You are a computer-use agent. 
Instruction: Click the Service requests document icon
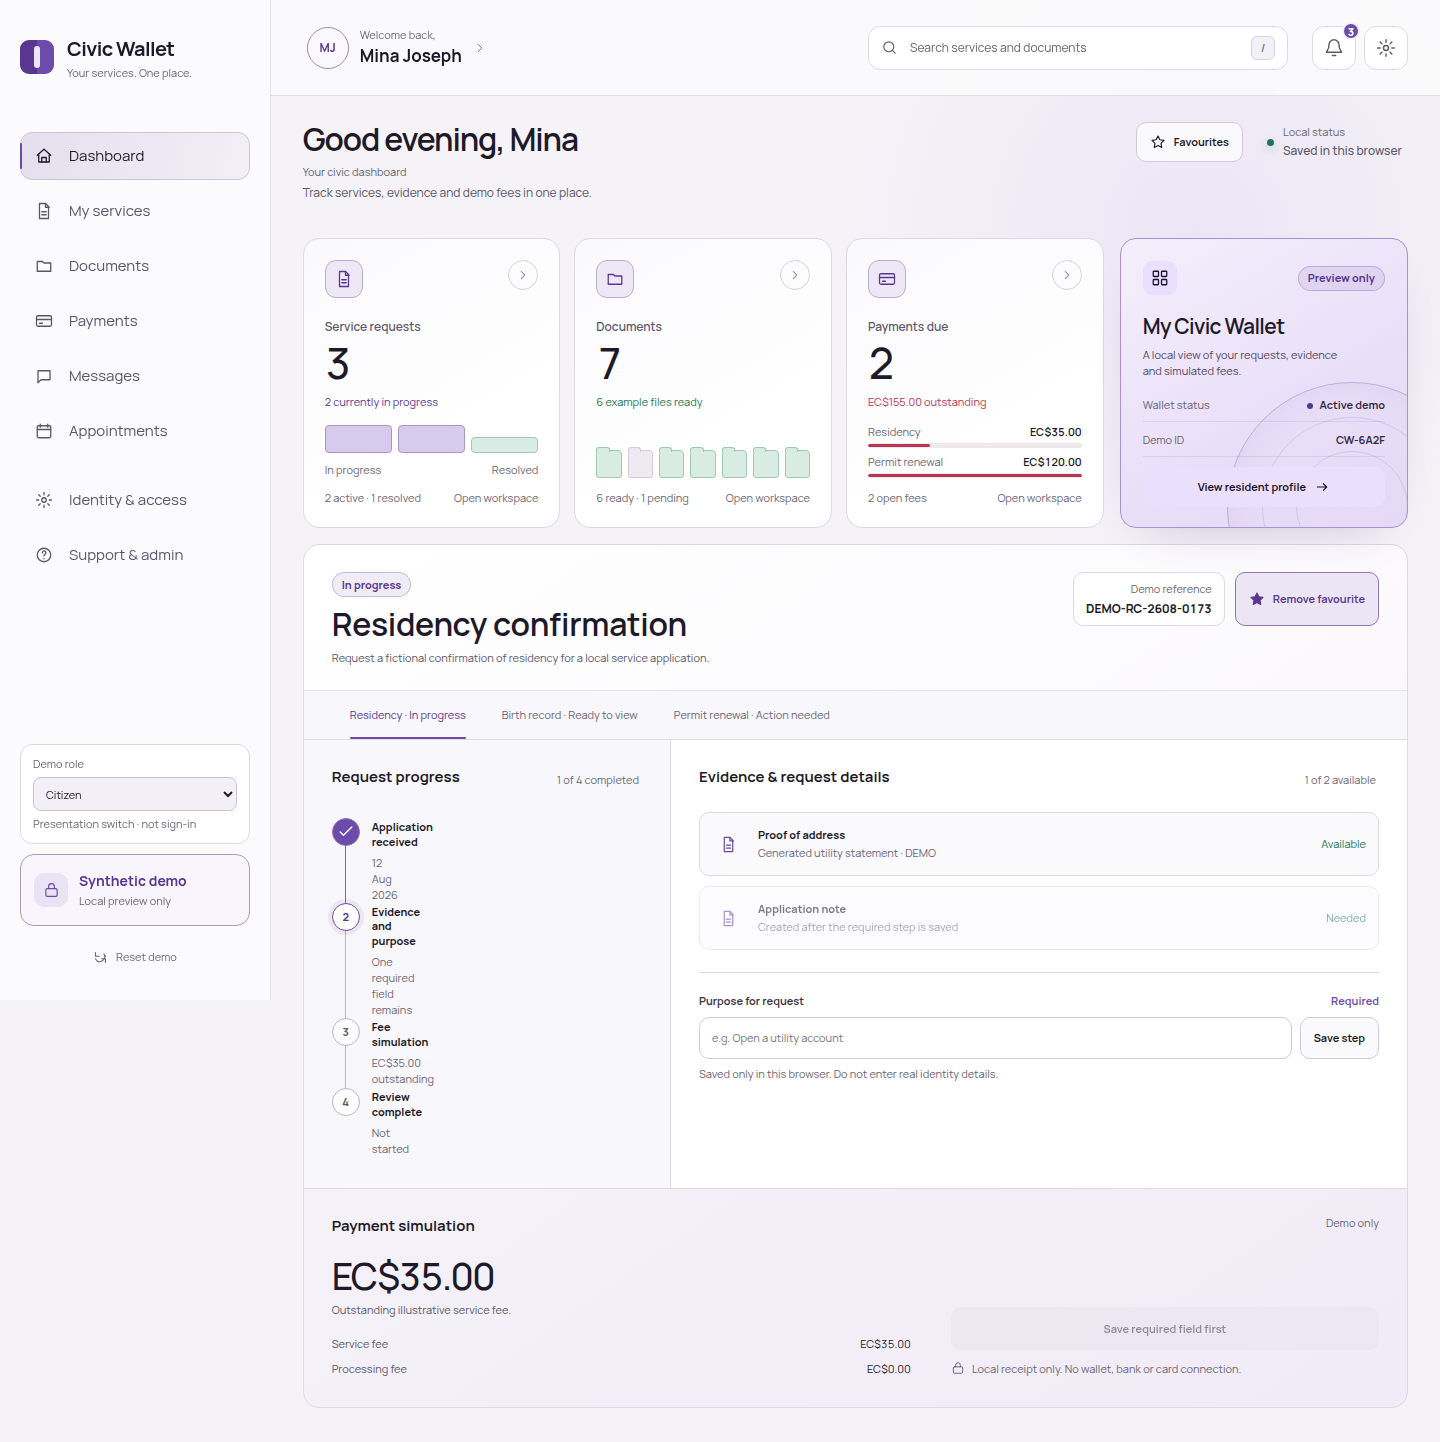(x=344, y=279)
